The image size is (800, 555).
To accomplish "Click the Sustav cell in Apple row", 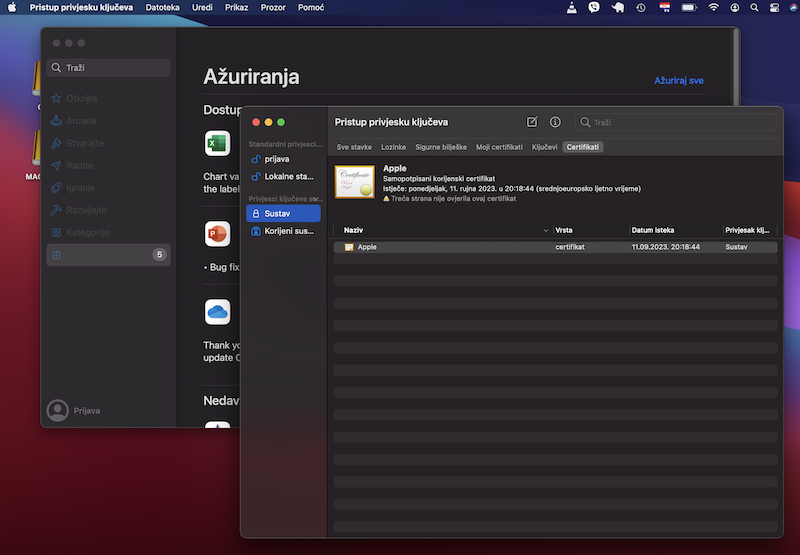I will 736,247.
